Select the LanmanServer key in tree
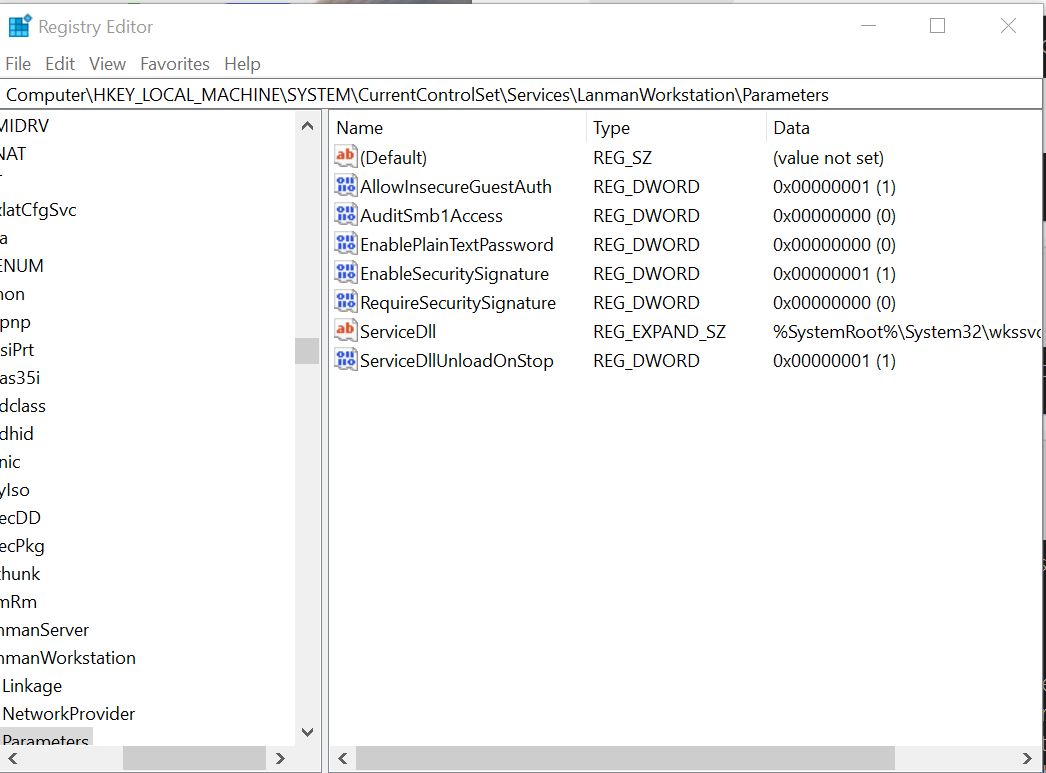This screenshot has height=773, width=1046. pyautogui.click(x=45, y=630)
